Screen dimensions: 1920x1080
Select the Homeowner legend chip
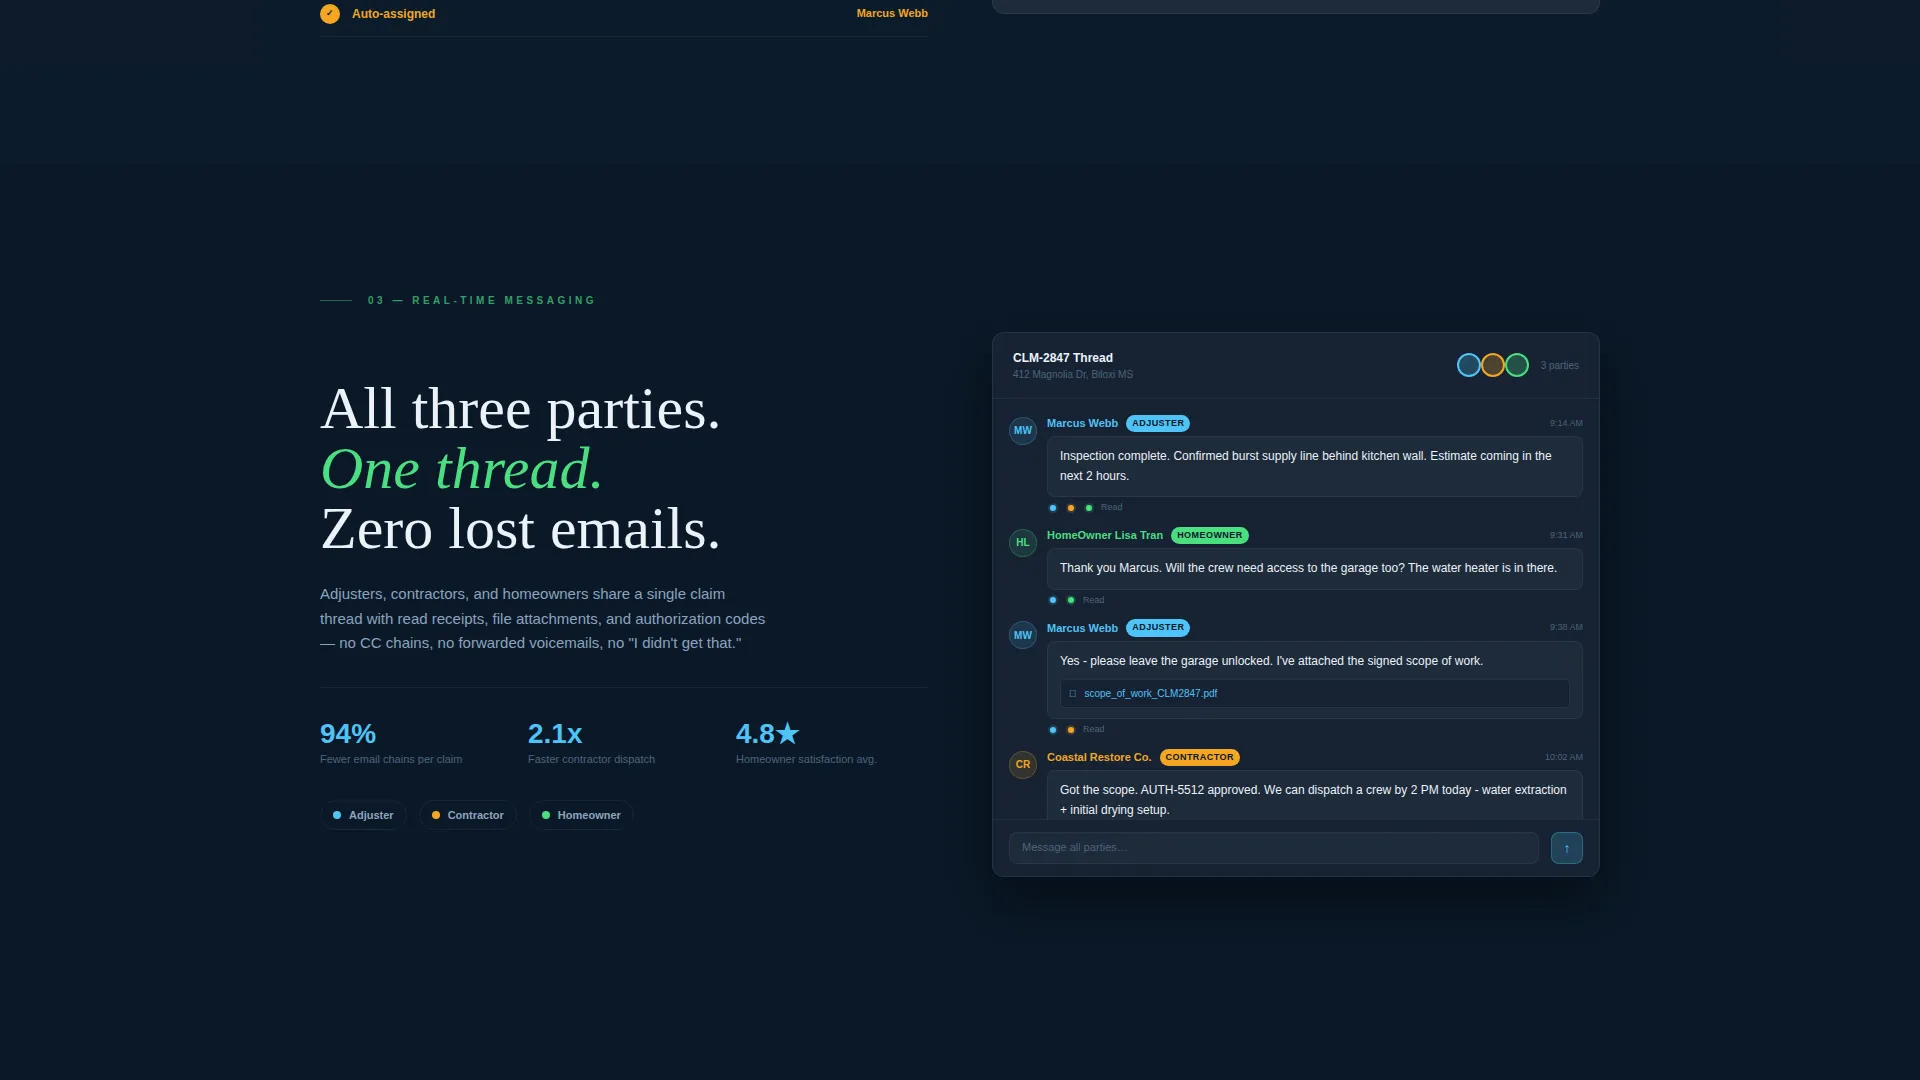point(581,815)
